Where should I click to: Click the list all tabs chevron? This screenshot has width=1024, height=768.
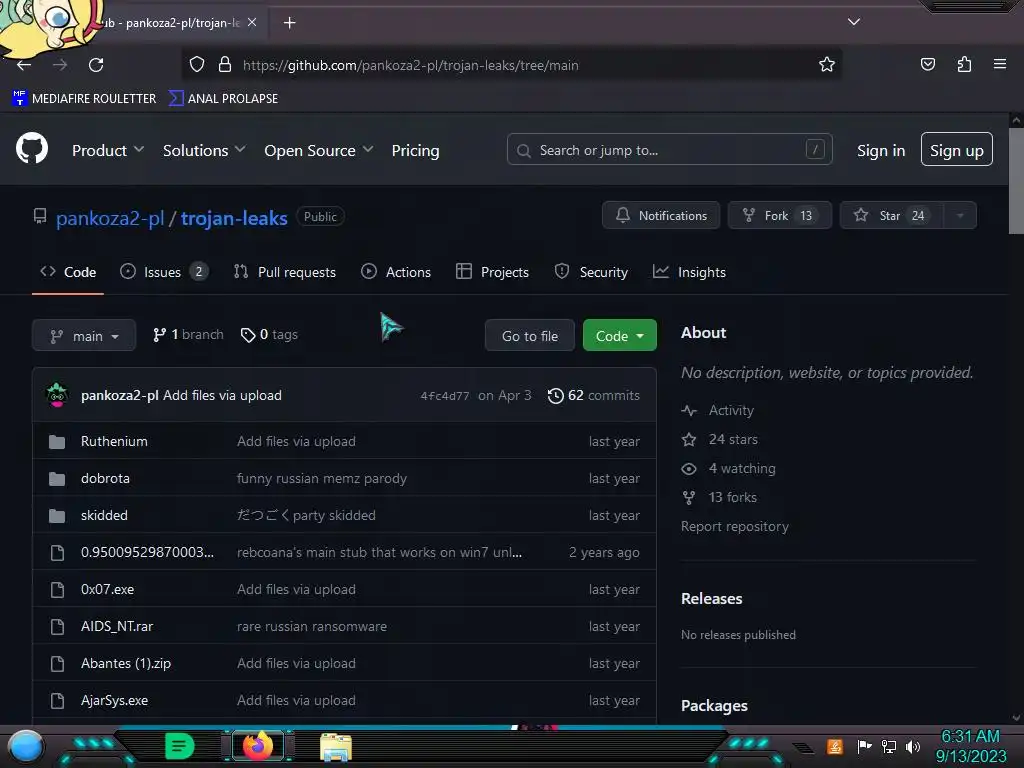(854, 22)
